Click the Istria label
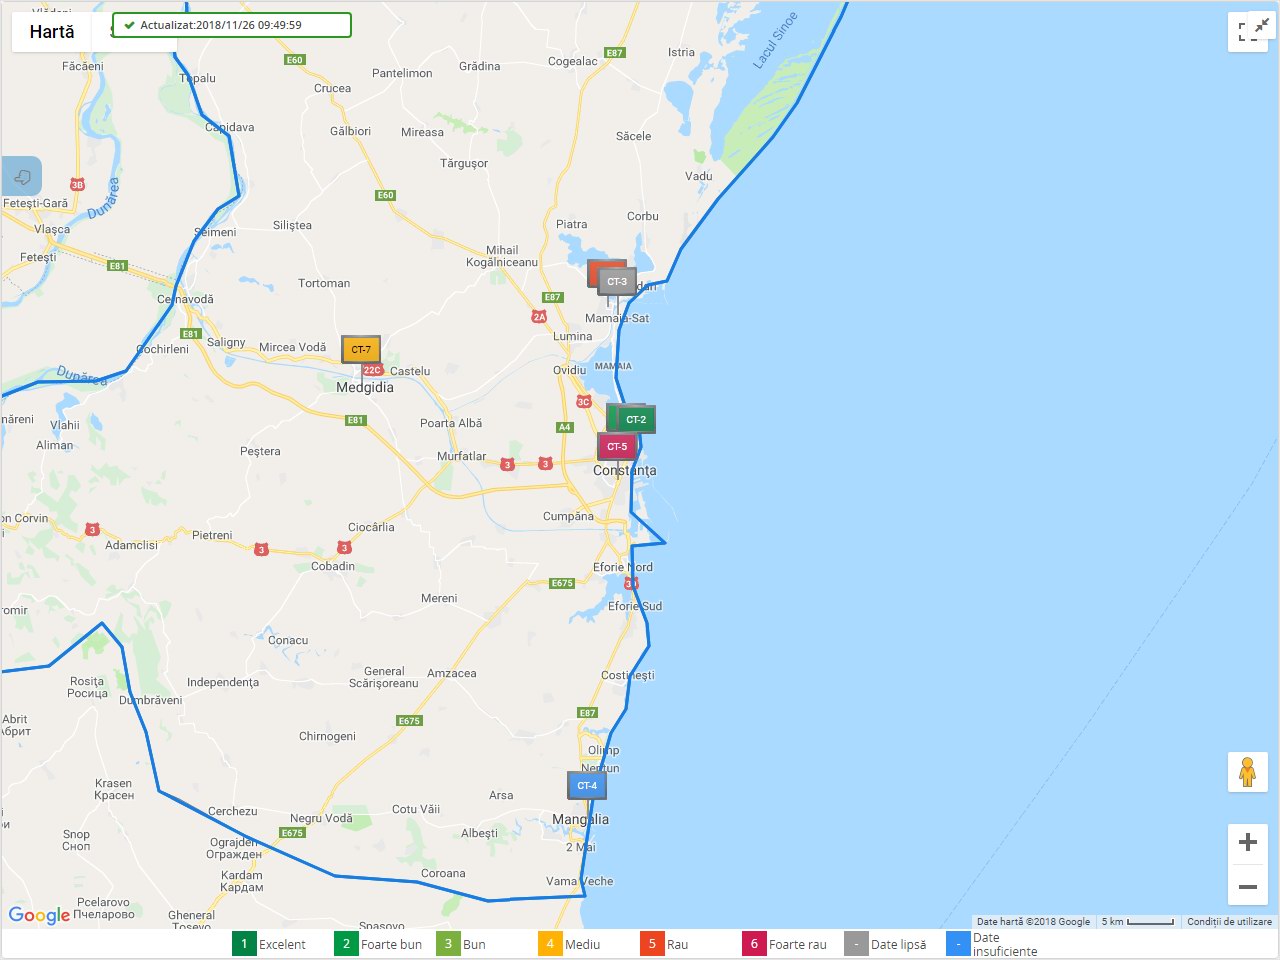 click(x=681, y=52)
